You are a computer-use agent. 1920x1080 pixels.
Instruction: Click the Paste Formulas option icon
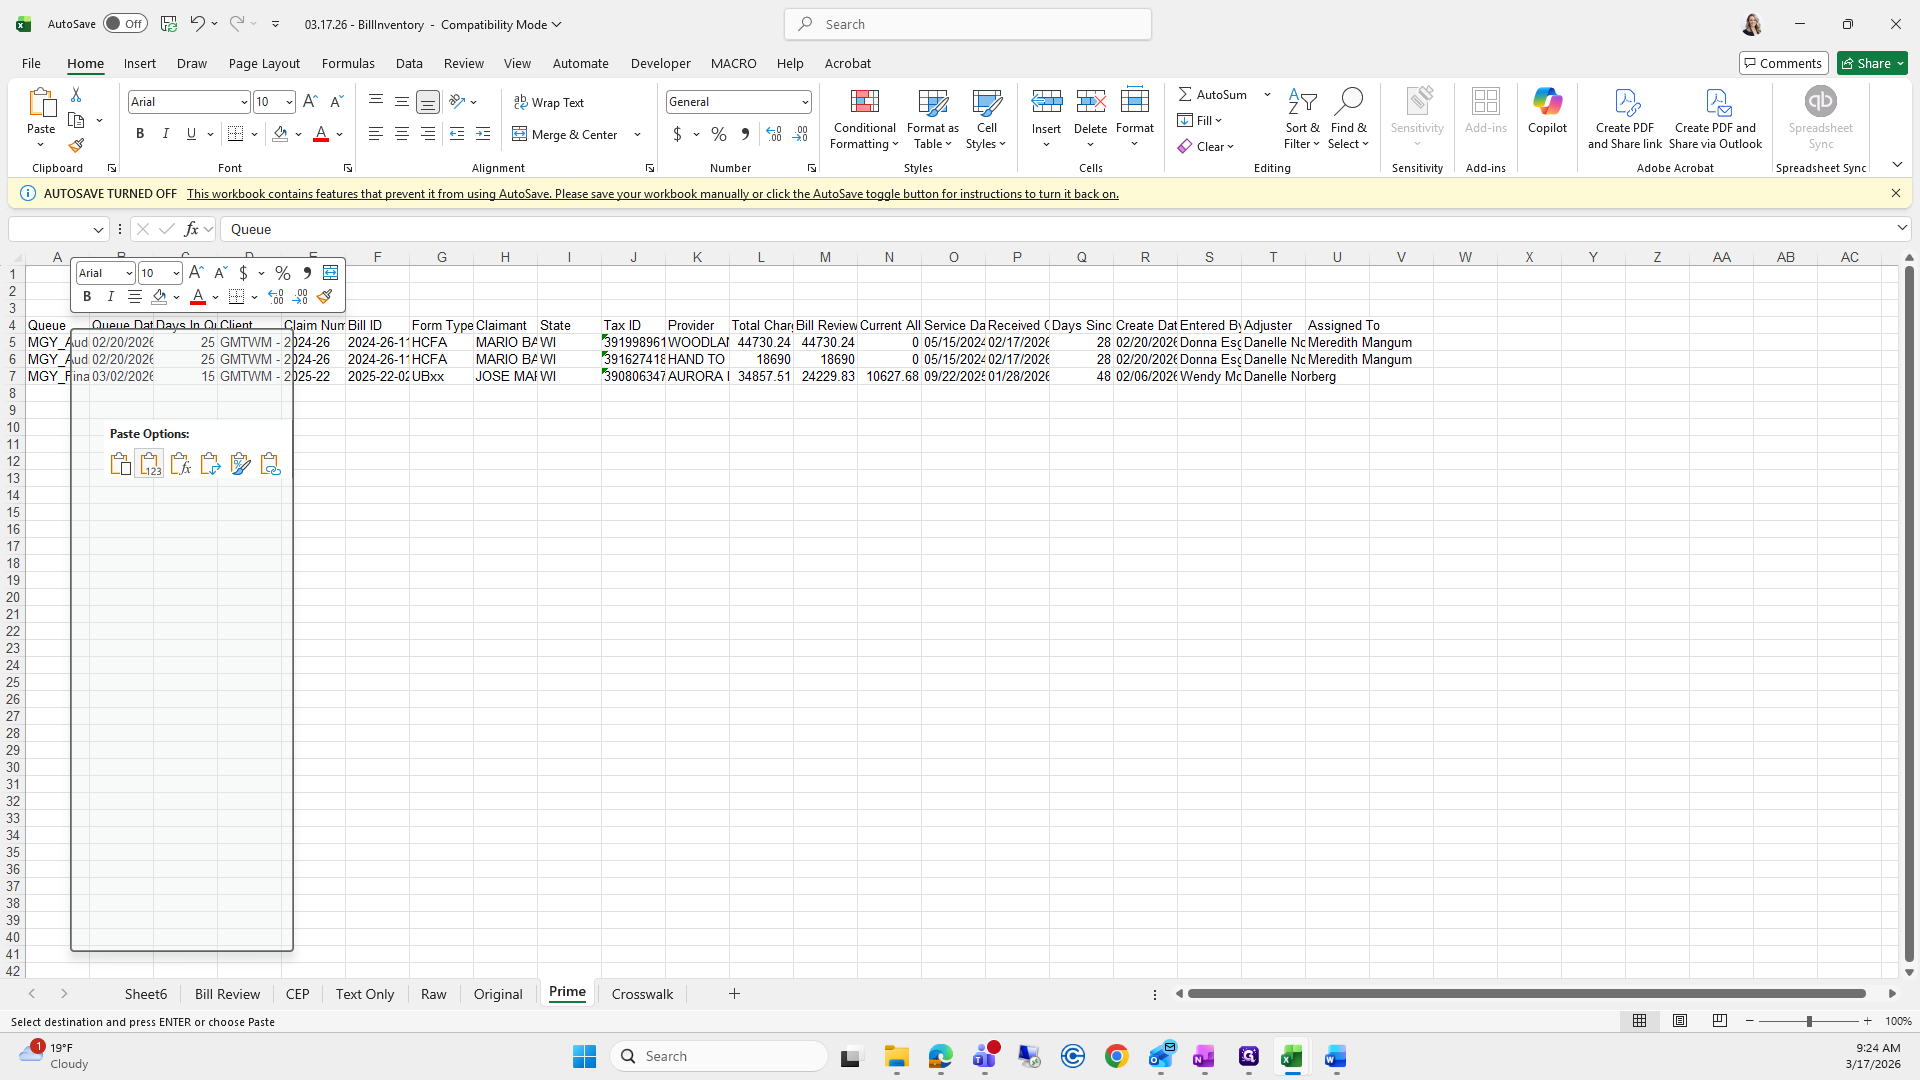click(x=180, y=464)
